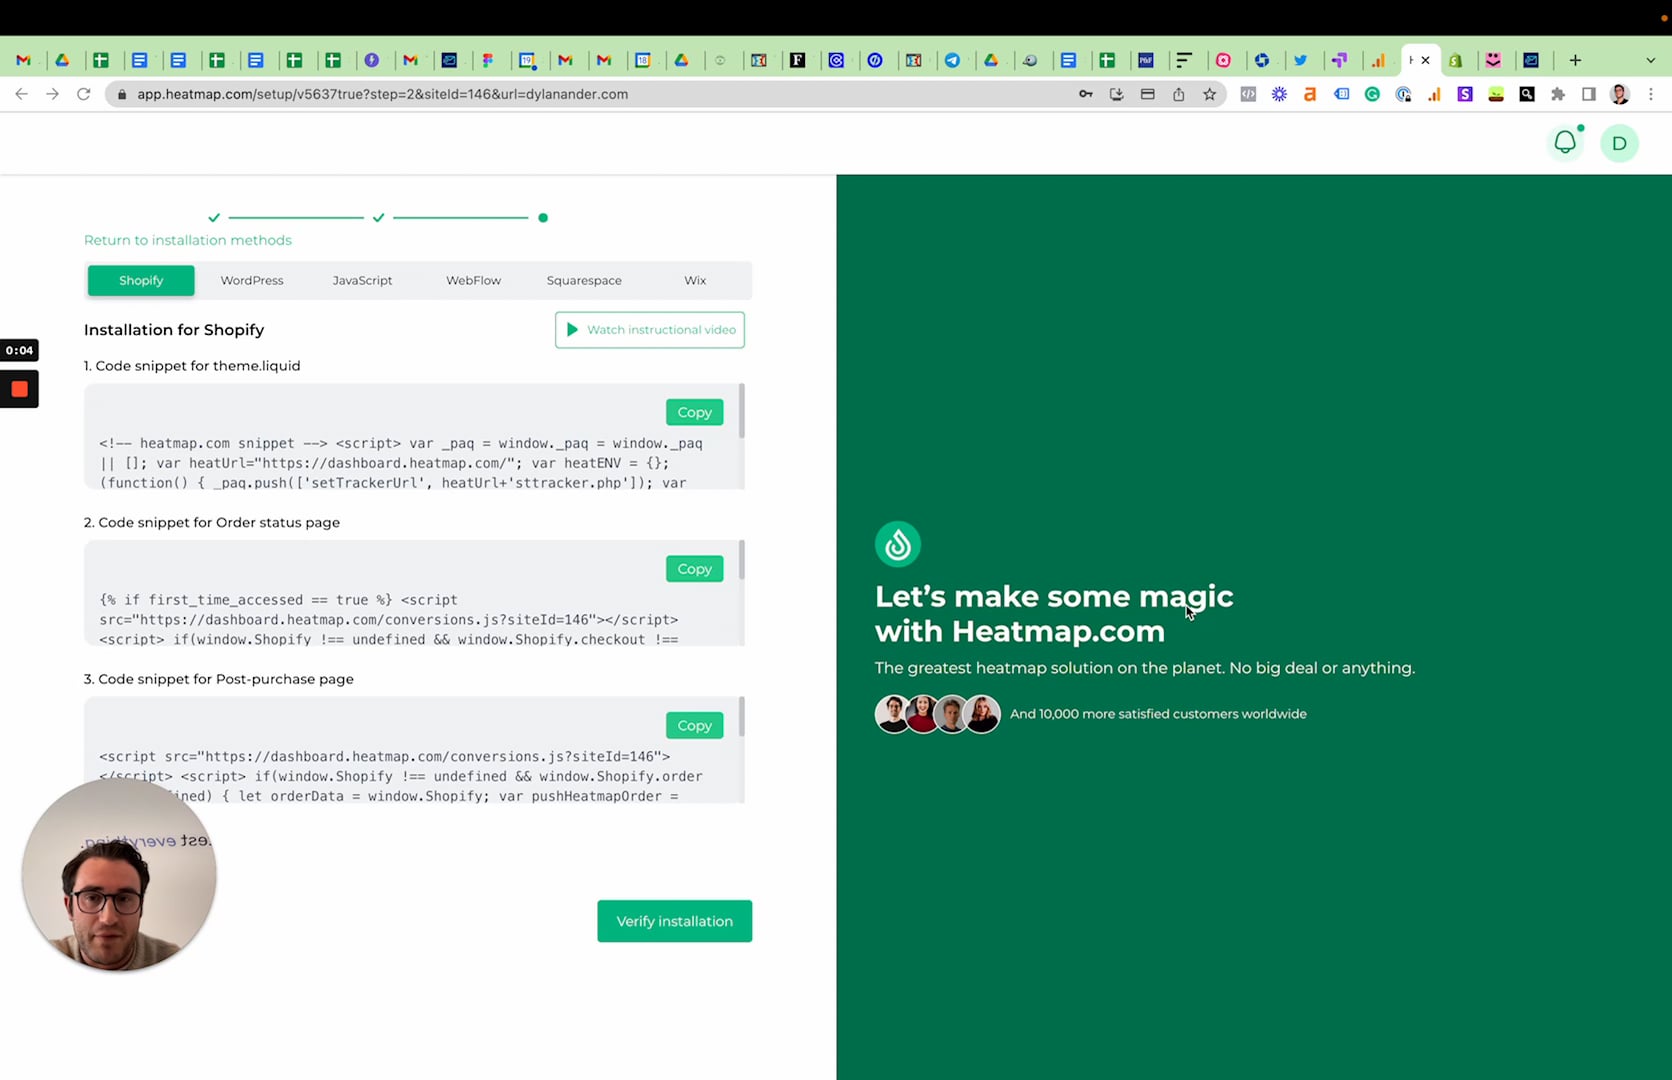Open the account menu via the D avatar
The width and height of the screenshot is (1672, 1080).
coord(1619,142)
